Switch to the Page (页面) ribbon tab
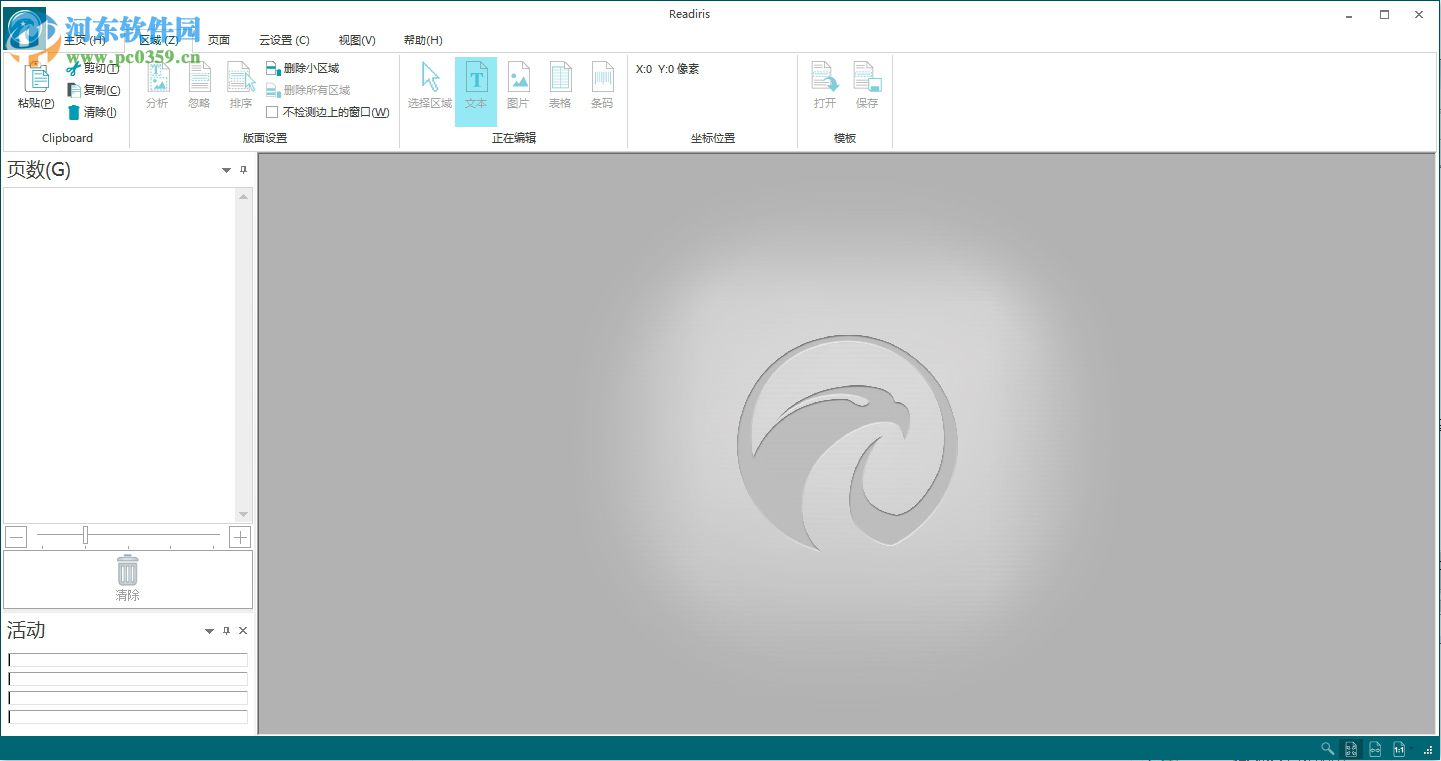This screenshot has width=1441, height=761. point(219,40)
